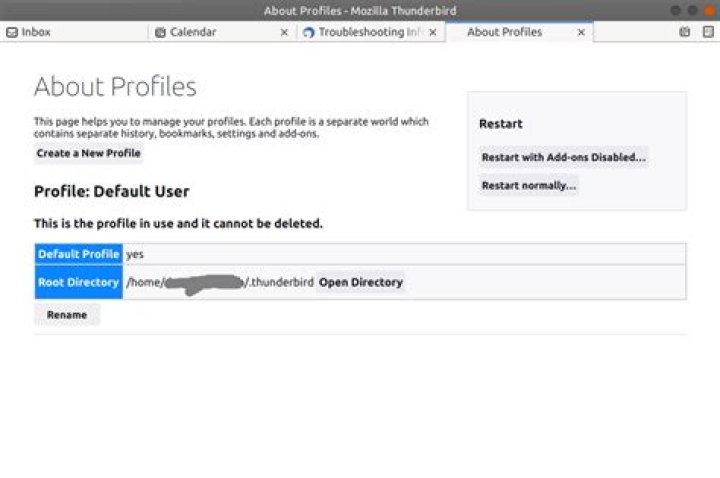The height and width of the screenshot is (478, 720).
Task: Click the 'yes' default profile value
Action: click(x=135, y=254)
